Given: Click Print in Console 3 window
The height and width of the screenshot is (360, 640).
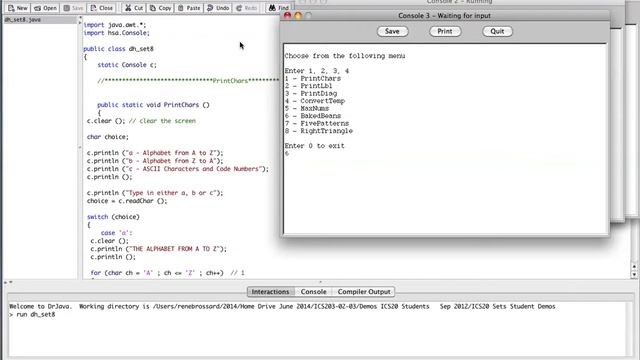Looking at the screenshot, I should pyautogui.click(x=445, y=31).
